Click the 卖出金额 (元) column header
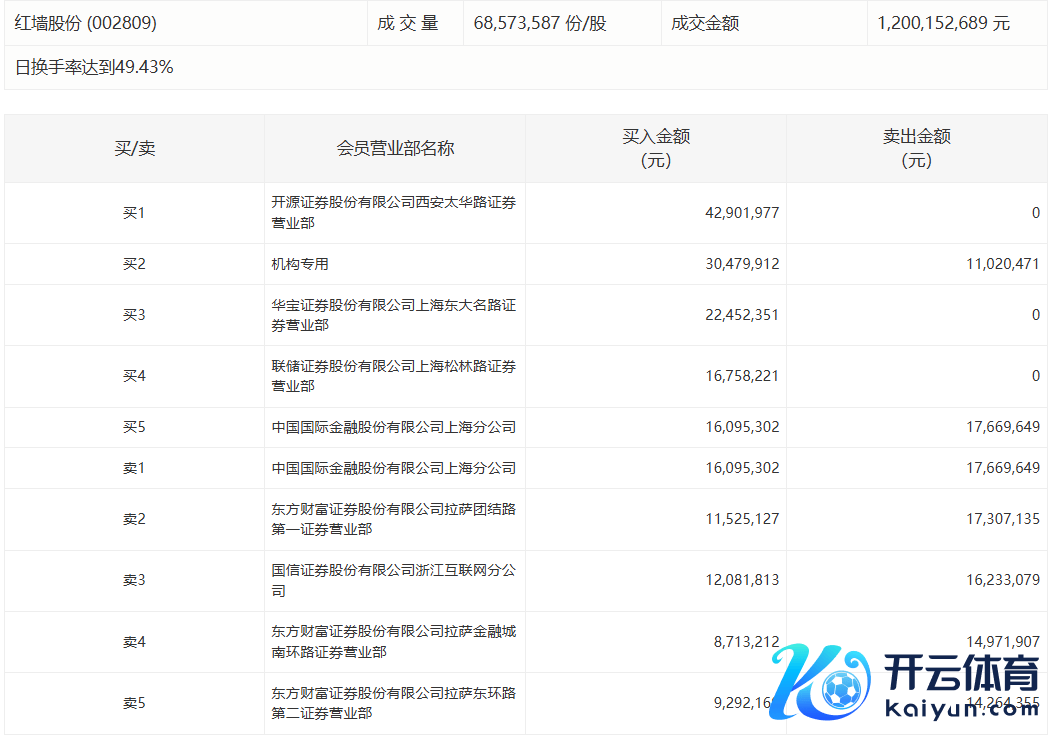This screenshot has height=742, width=1054. click(916, 148)
